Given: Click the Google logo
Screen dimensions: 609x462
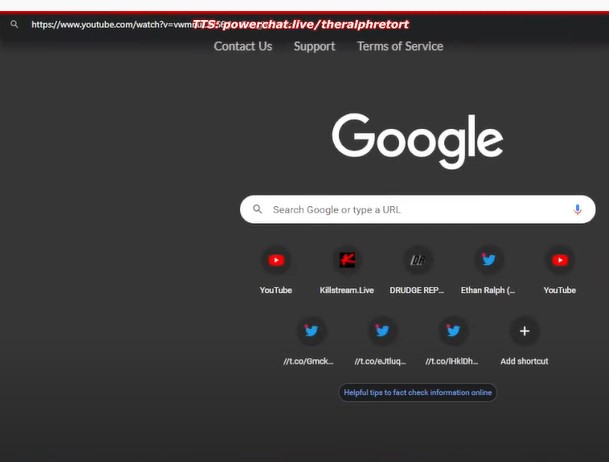Looking at the screenshot, I should tap(418, 141).
